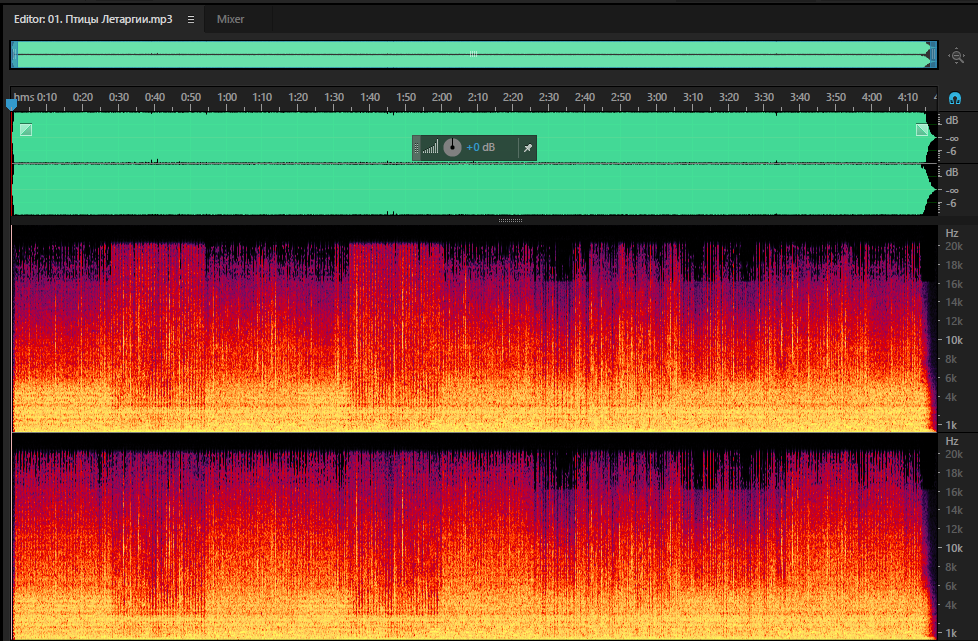Select the Editor: 01. Птицы Летаргии.mp3 tab
Screen dimensions: 978x641
[93, 19]
